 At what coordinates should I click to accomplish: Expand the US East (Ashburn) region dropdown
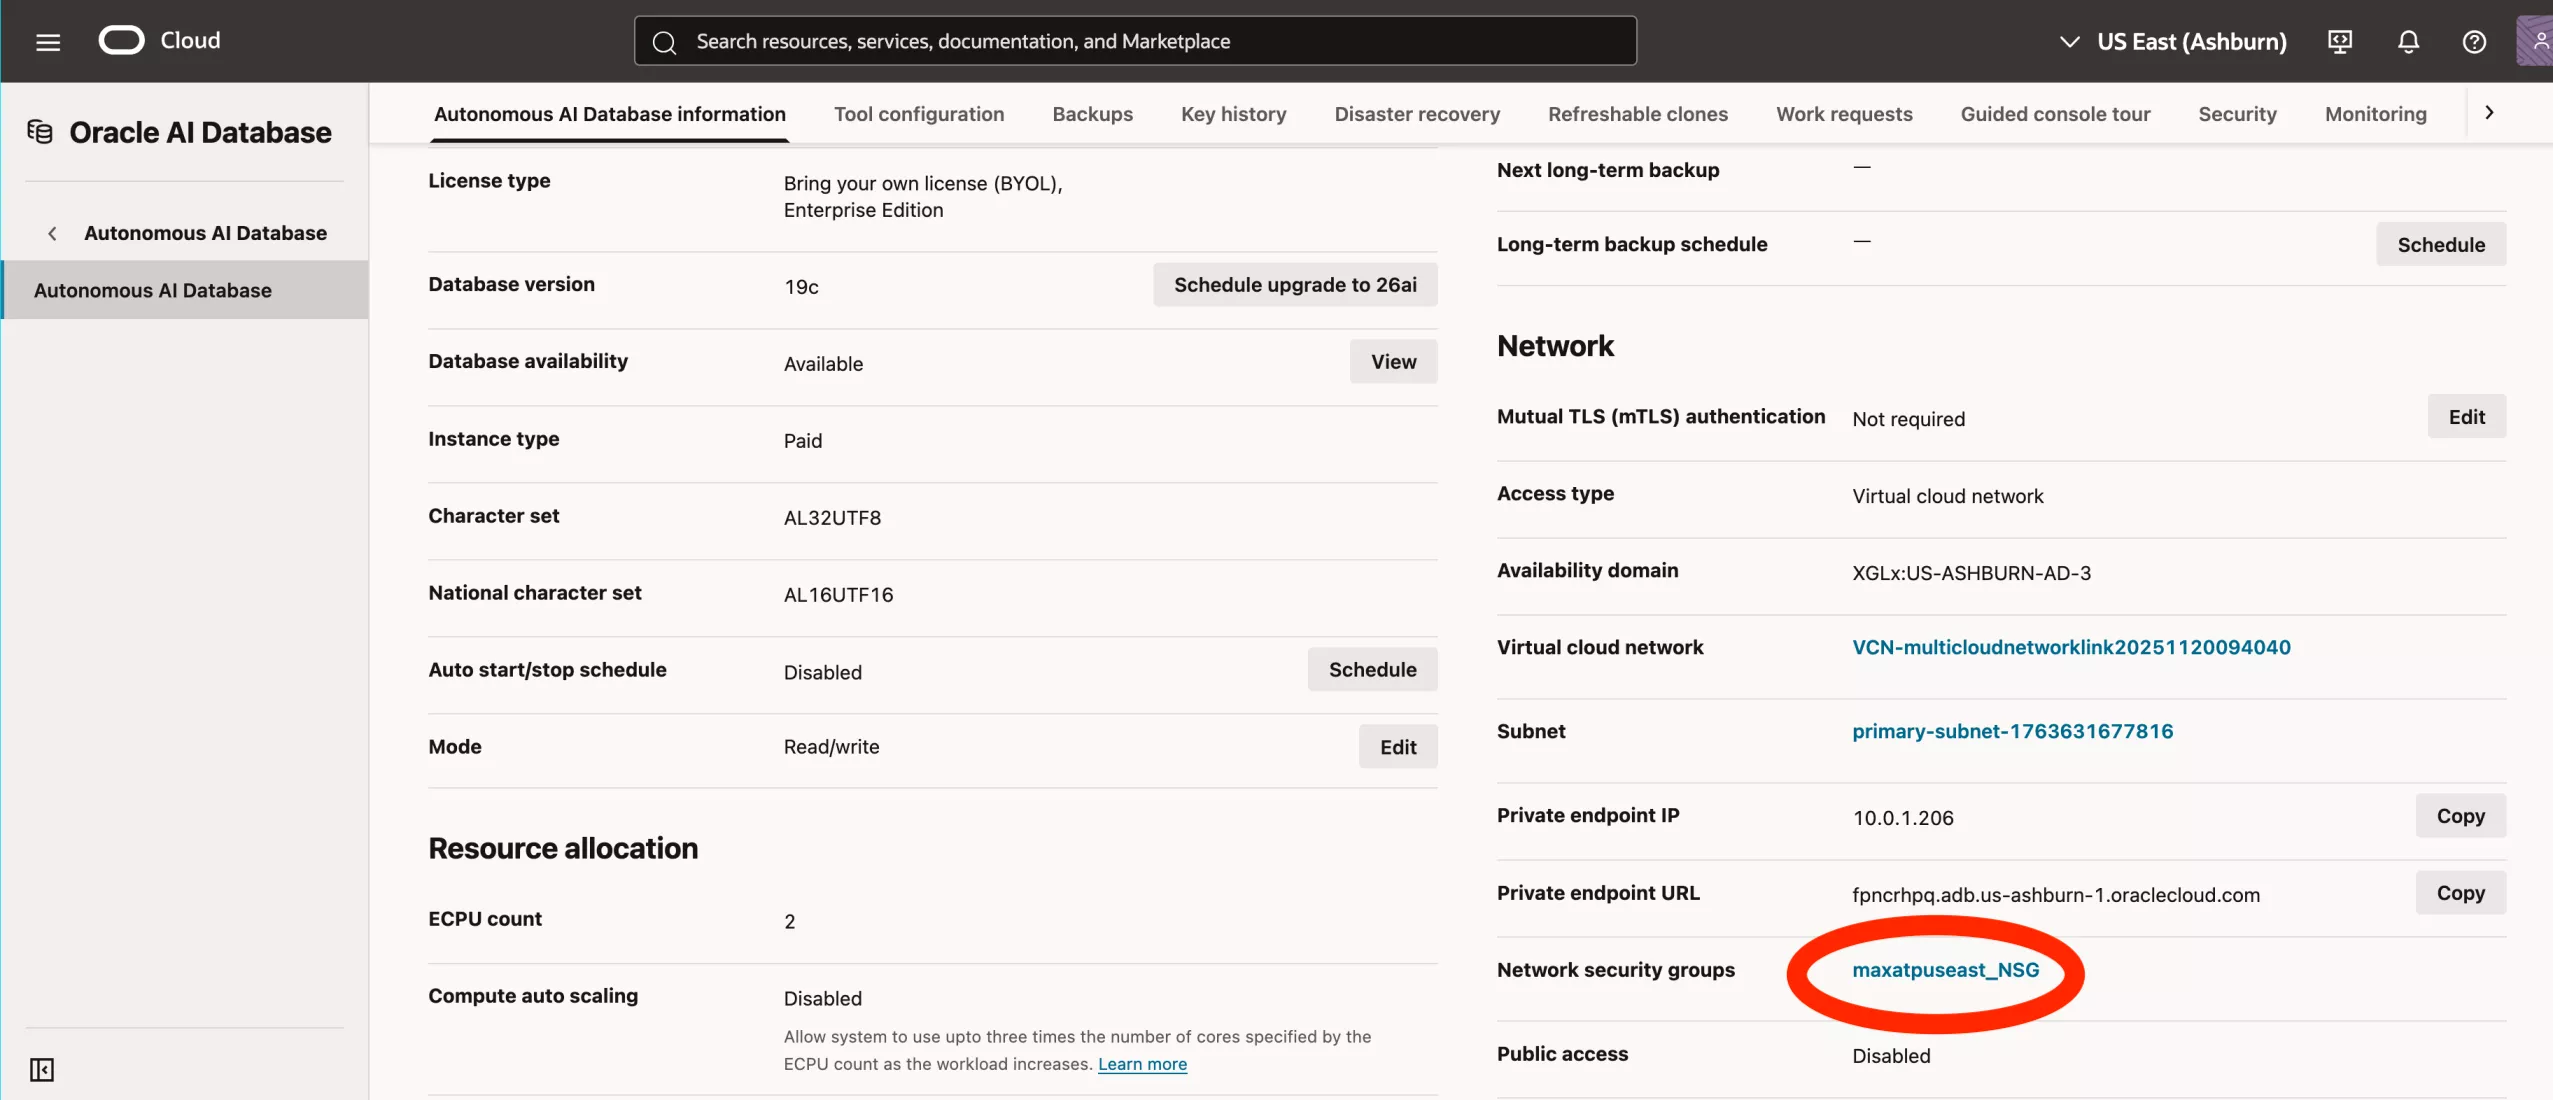[2173, 41]
